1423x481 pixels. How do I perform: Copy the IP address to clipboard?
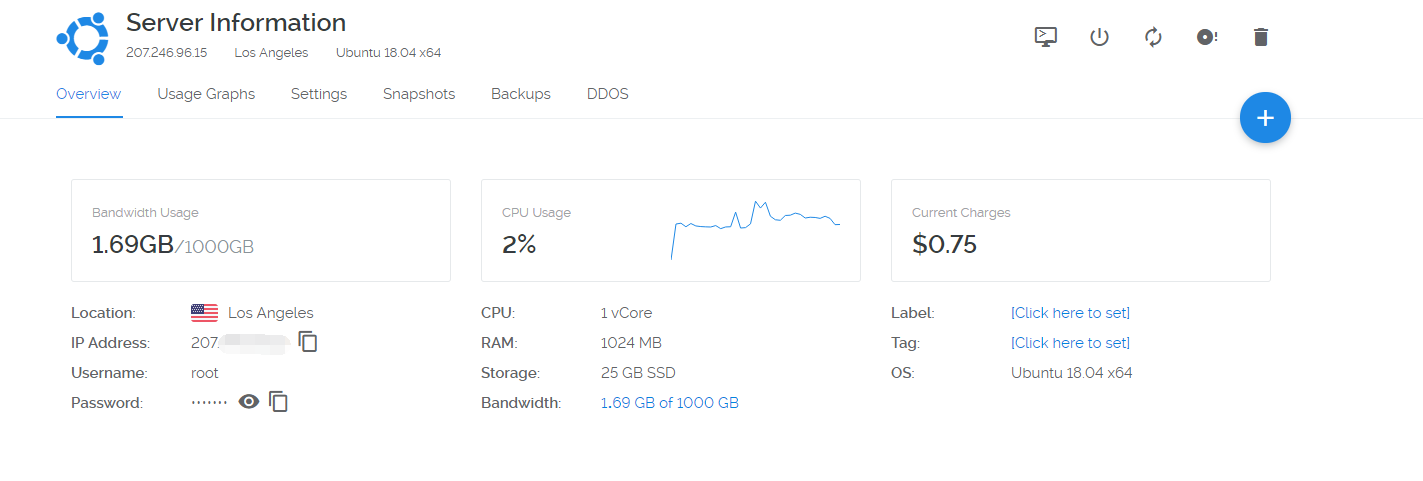(309, 342)
